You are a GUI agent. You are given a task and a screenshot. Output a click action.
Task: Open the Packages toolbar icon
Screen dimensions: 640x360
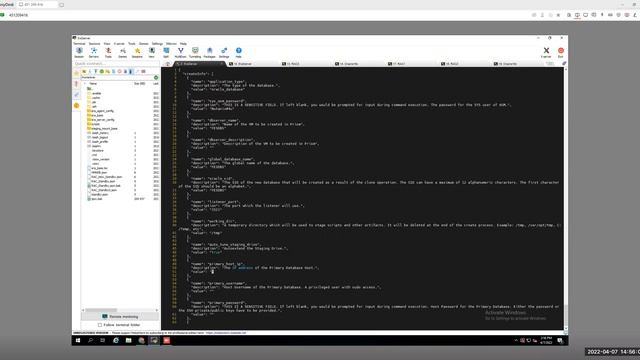[209, 52]
